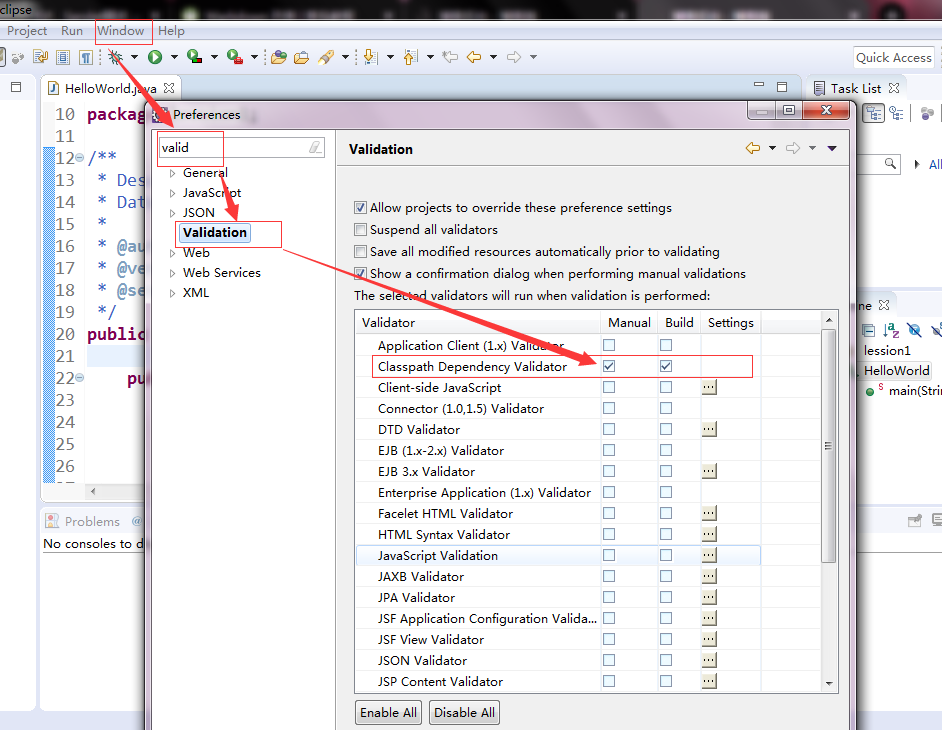Open the Help menu
Viewport: 942px width, 730px height.
point(171,31)
